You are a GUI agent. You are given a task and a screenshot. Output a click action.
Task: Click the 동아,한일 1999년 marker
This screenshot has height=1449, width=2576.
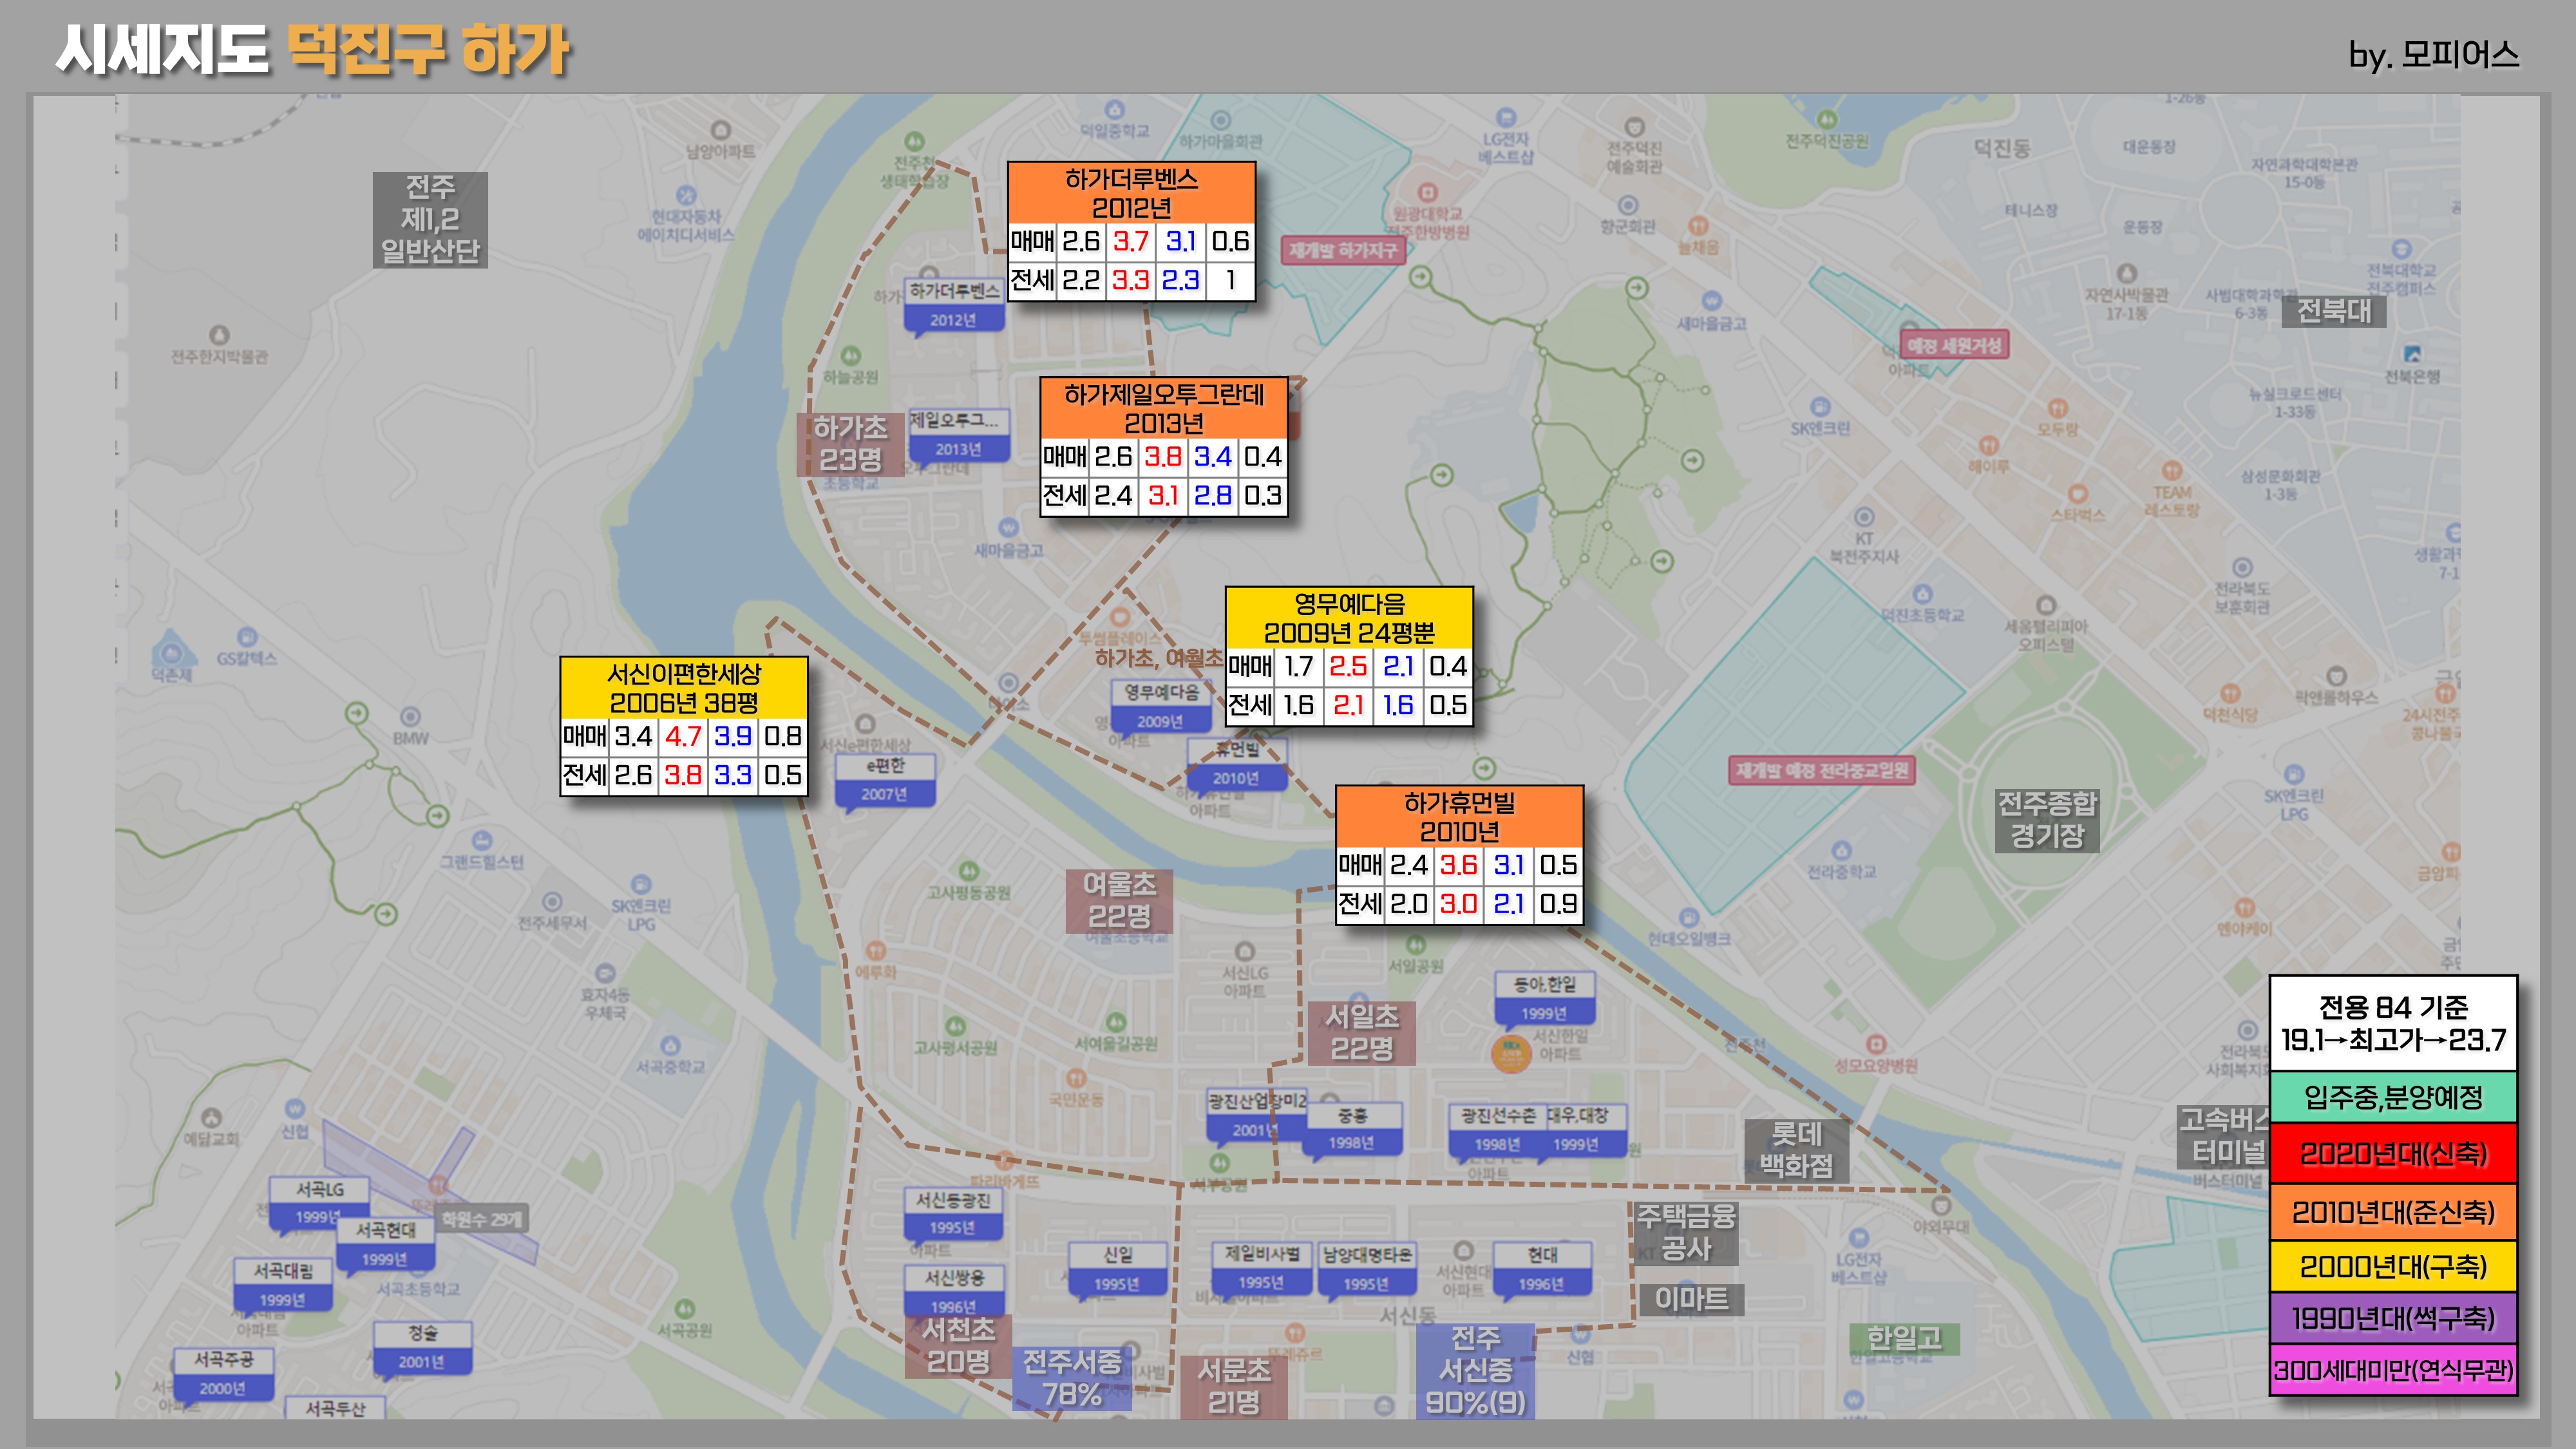1544,998
